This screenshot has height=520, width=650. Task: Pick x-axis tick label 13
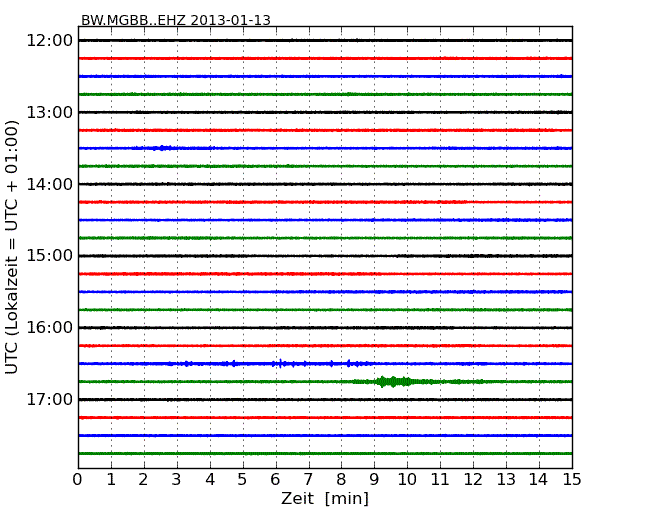[506, 480]
